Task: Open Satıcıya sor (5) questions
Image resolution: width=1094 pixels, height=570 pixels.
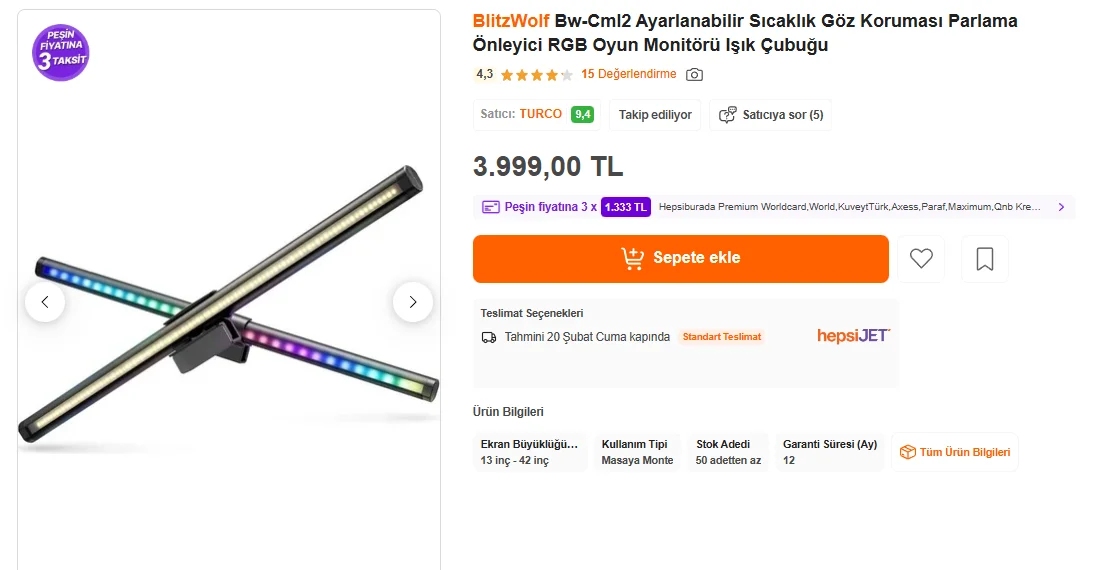Action: pyautogui.click(x=771, y=115)
